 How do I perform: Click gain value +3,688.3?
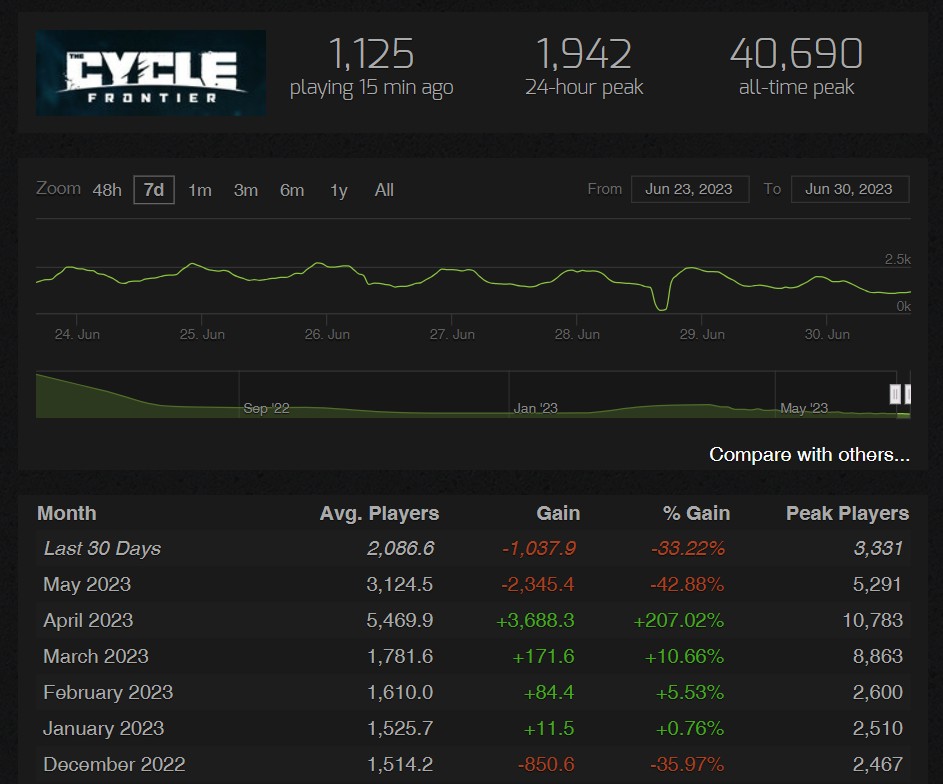click(535, 620)
